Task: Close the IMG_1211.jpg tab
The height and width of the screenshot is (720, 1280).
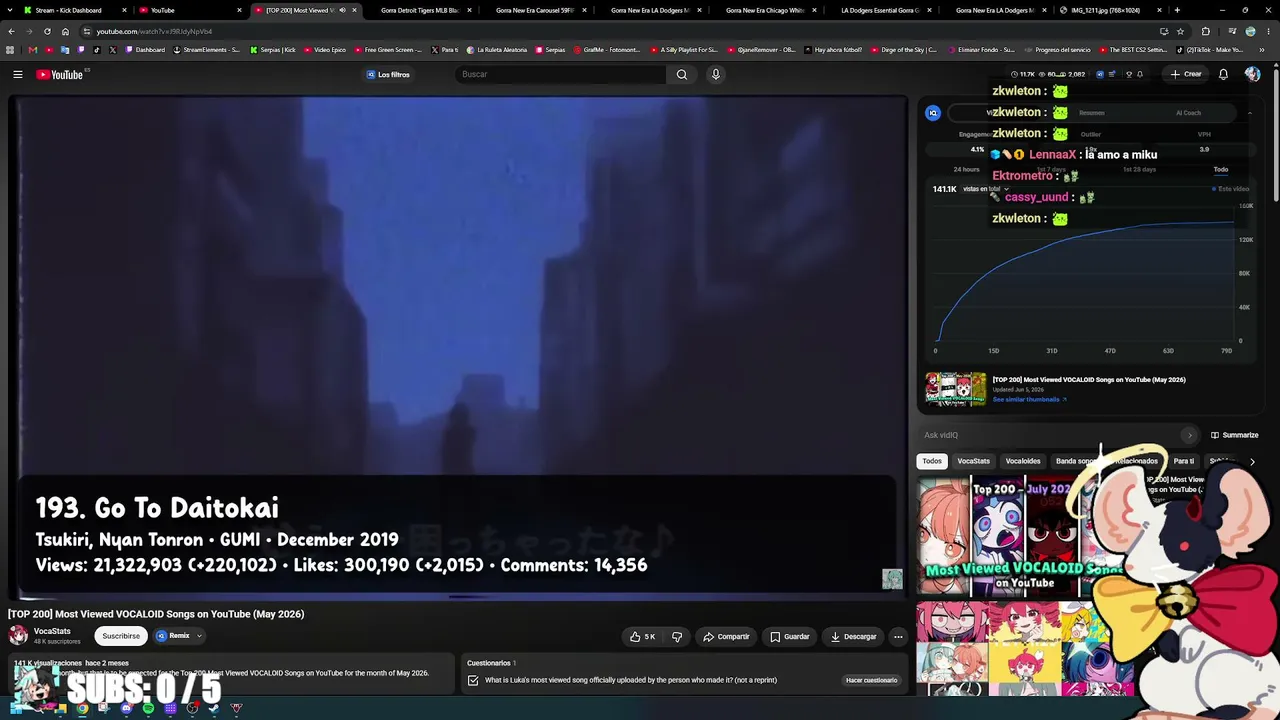Action: pyautogui.click(x=1158, y=10)
